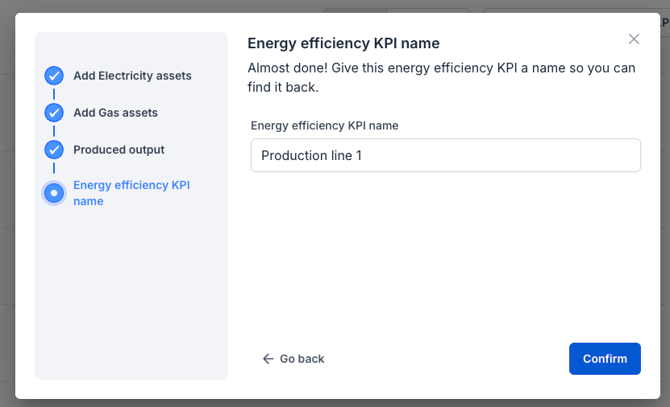This screenshot has width=670, height=407.
Task: Click the checkmark icon beside Add Gas assets
Action: click(54, 113)
